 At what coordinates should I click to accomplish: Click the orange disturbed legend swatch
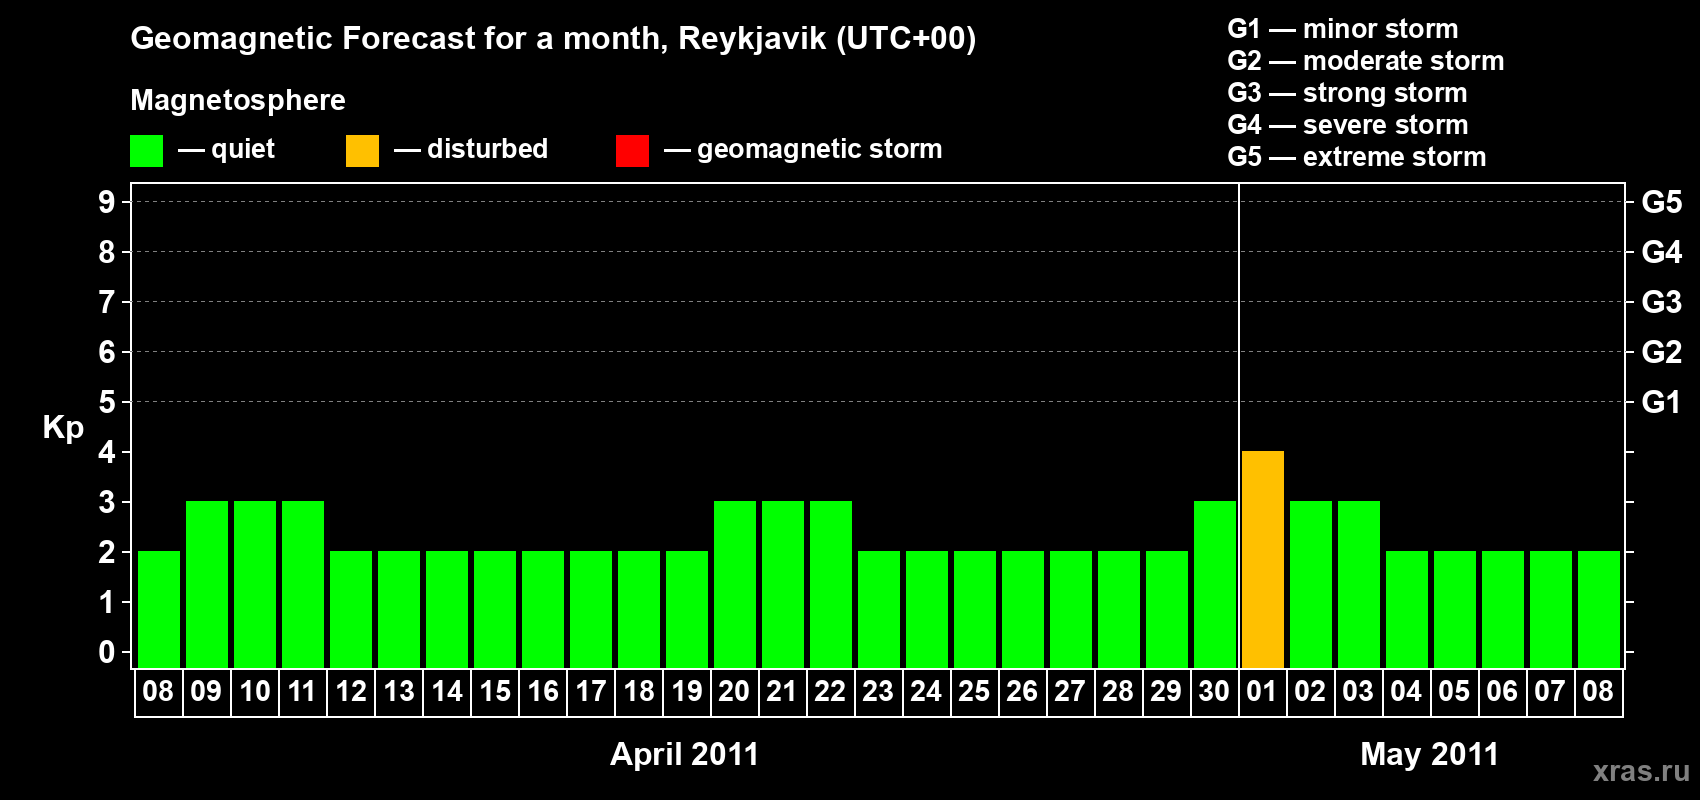point(362,151)
